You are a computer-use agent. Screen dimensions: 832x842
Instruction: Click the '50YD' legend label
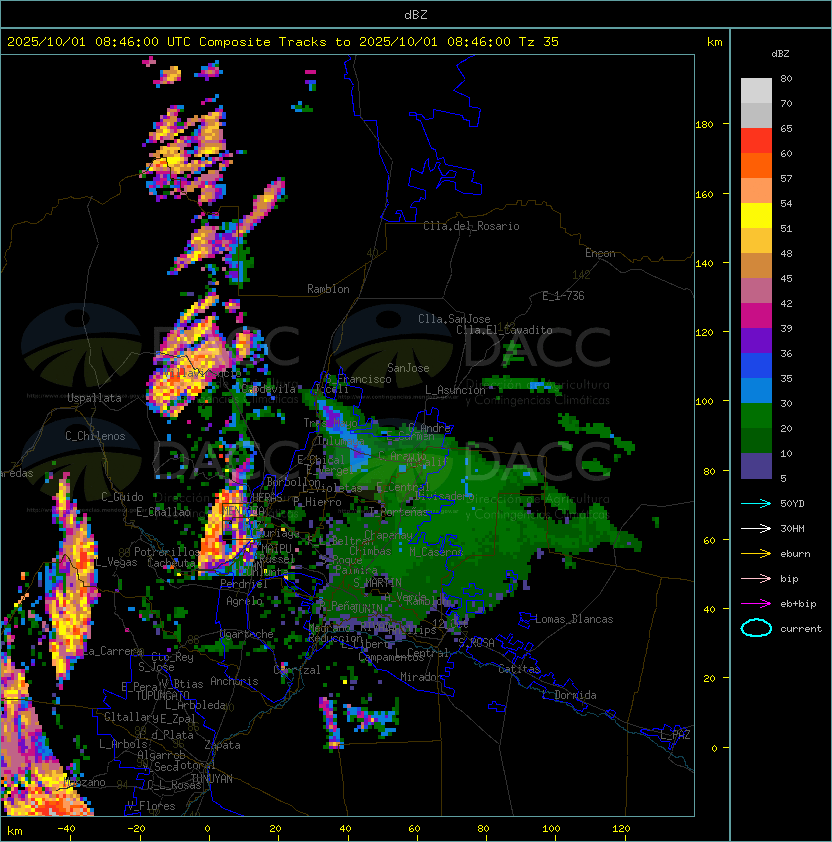coord(792,503)
